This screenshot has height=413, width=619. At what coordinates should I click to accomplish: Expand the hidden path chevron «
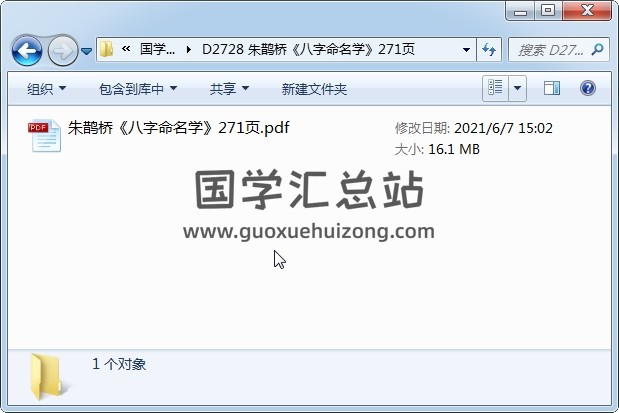(x=126, y=49)
